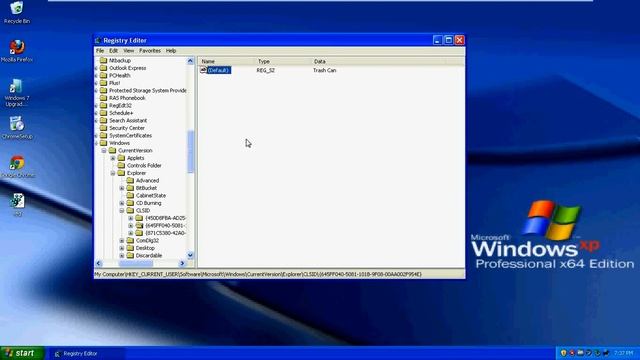
Task: Open the Help menu
Action: coord(171,51)
